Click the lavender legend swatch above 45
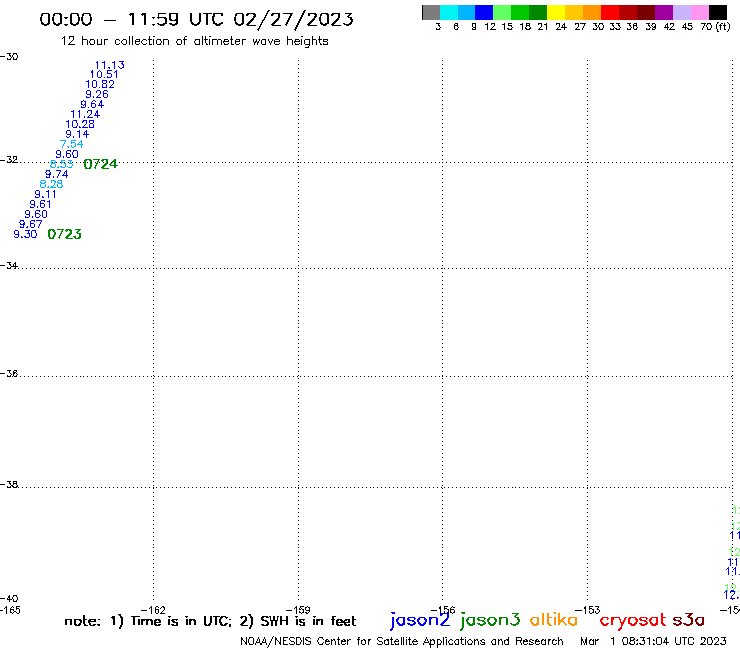Image resolution: width=740 pixels, height=650 pixels. click(682, 12)
